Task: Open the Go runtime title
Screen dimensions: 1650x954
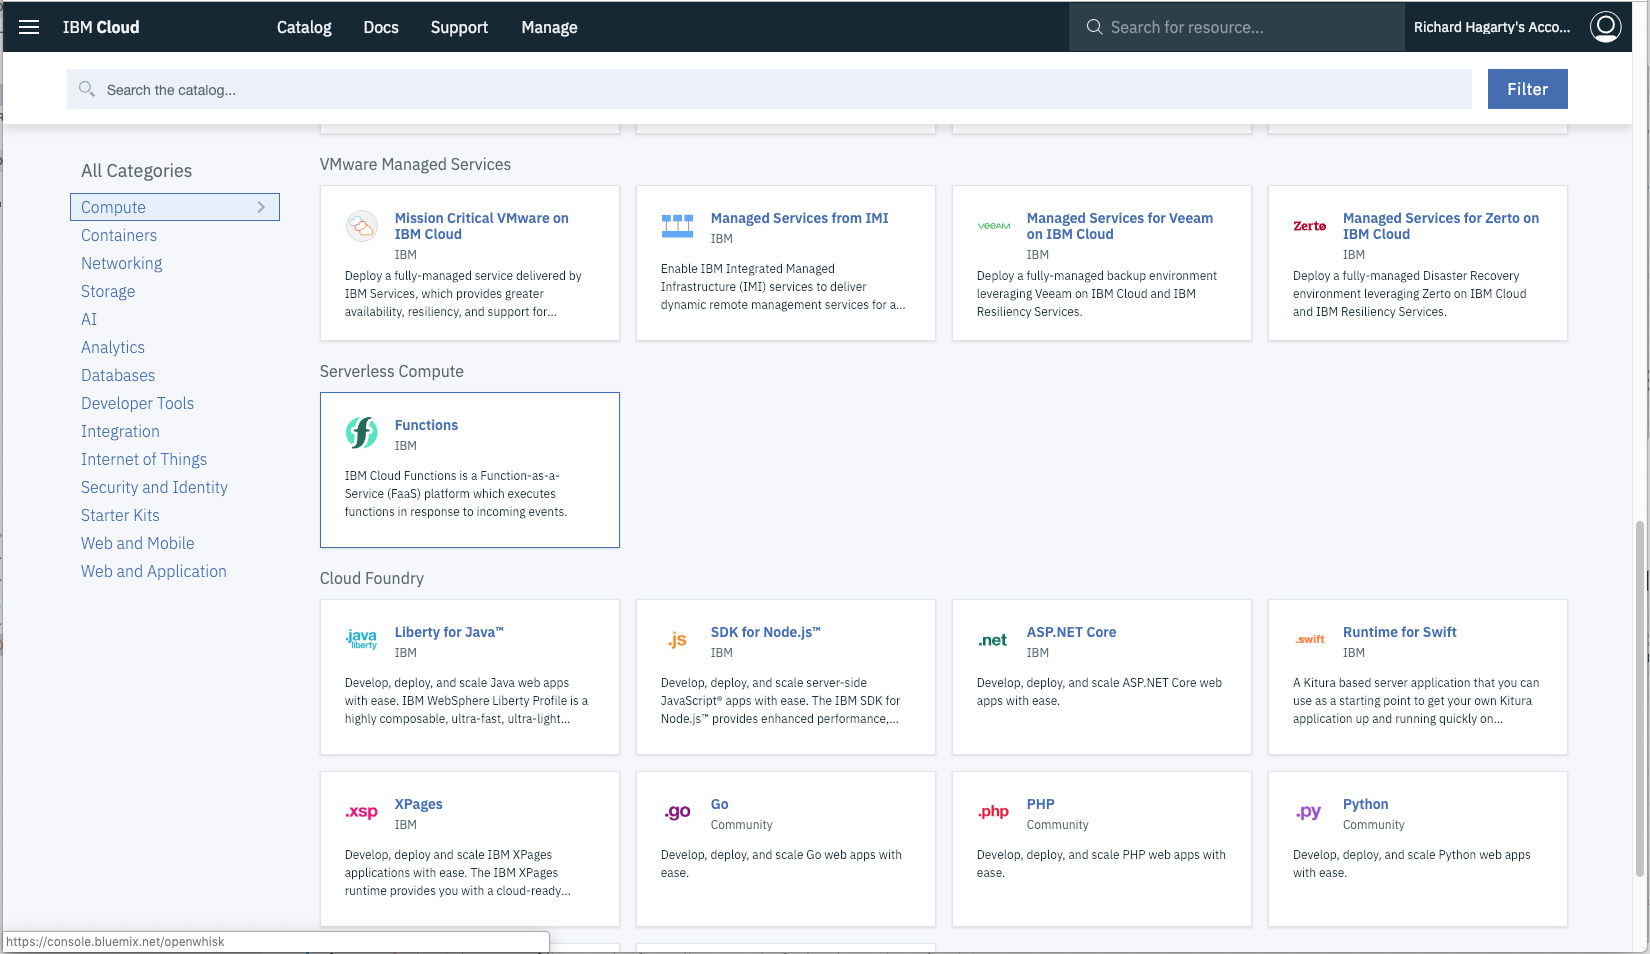Action: tap(719, 804)
